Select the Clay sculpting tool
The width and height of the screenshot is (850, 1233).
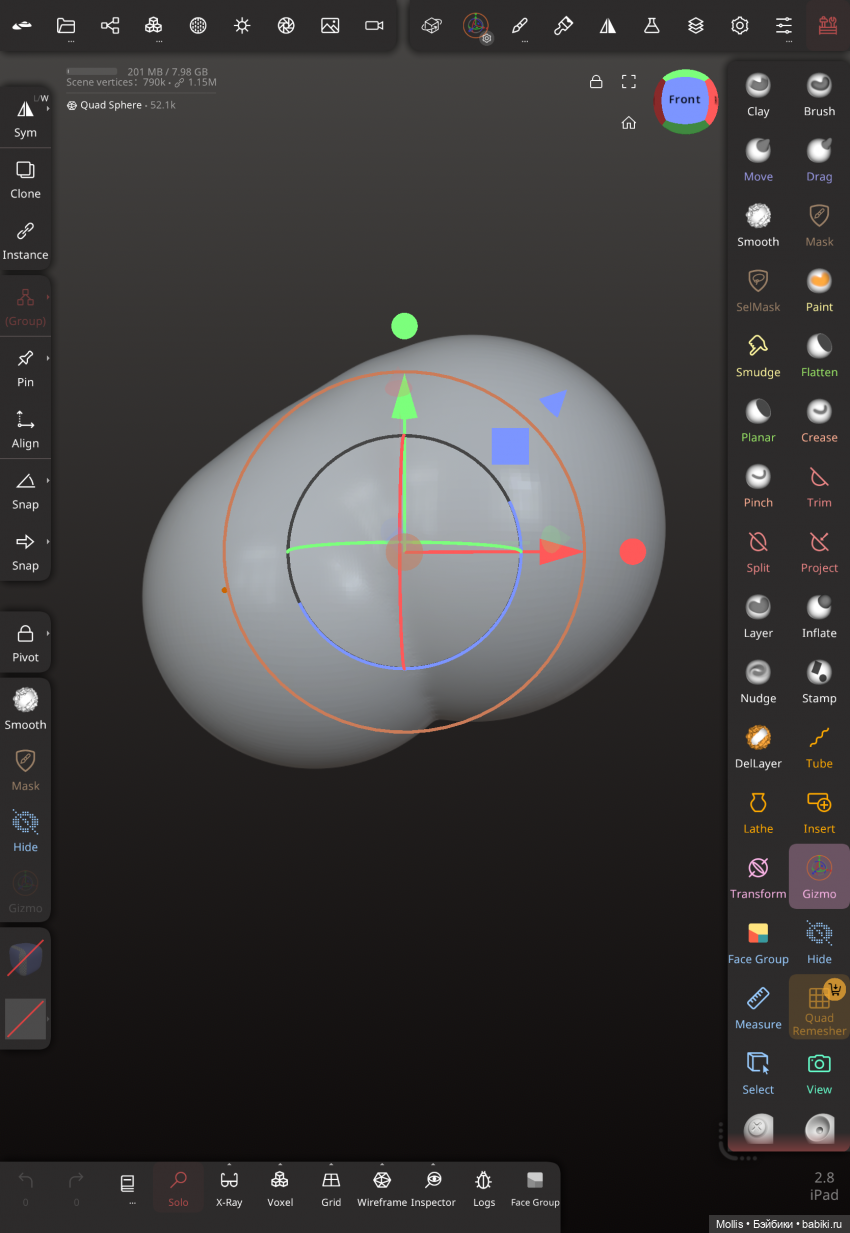758,95
